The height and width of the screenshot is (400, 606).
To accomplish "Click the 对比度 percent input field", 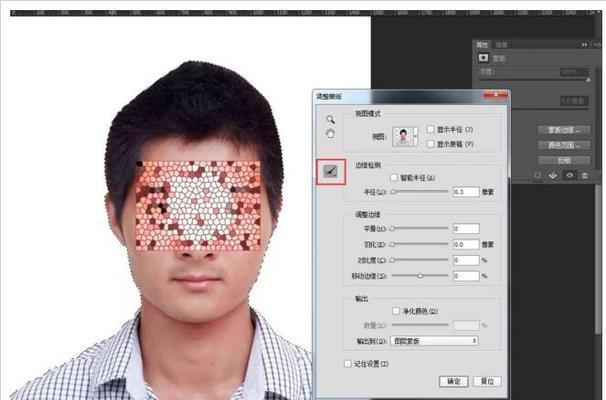I will [x=466, y=260].
